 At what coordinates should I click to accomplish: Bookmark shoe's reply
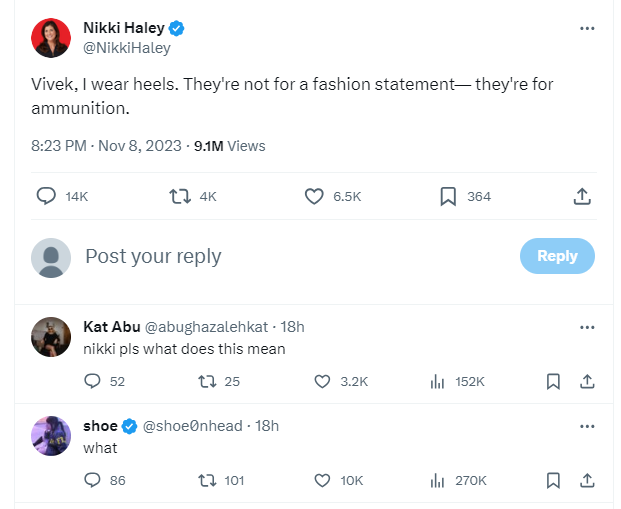(x=553, y=480)
